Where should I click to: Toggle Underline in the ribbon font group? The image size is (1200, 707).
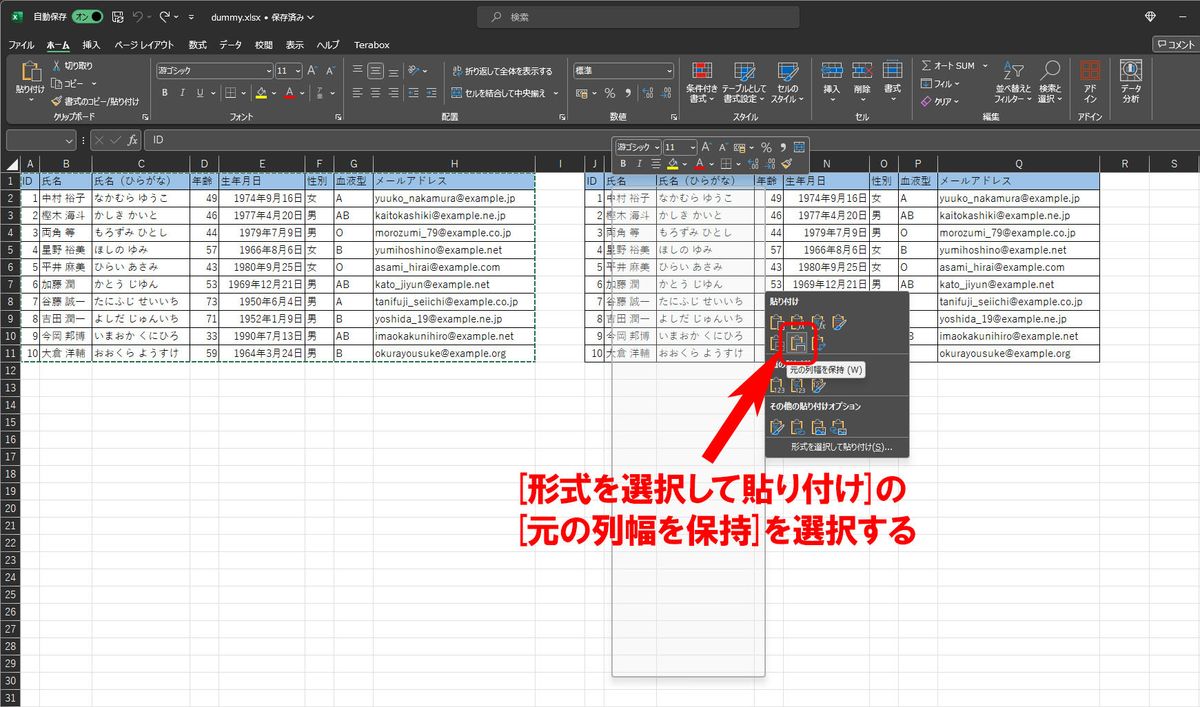(x=199, y=93)
